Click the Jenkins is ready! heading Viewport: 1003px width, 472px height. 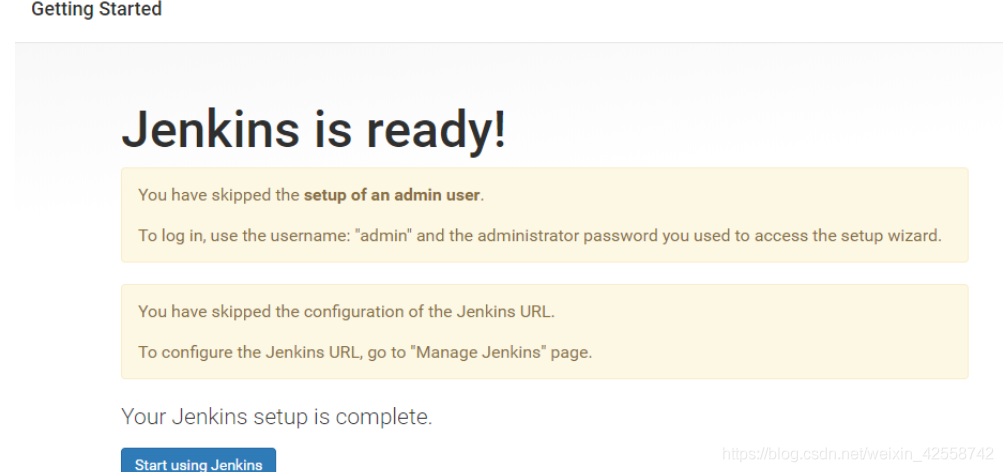(x=313, y=131)
